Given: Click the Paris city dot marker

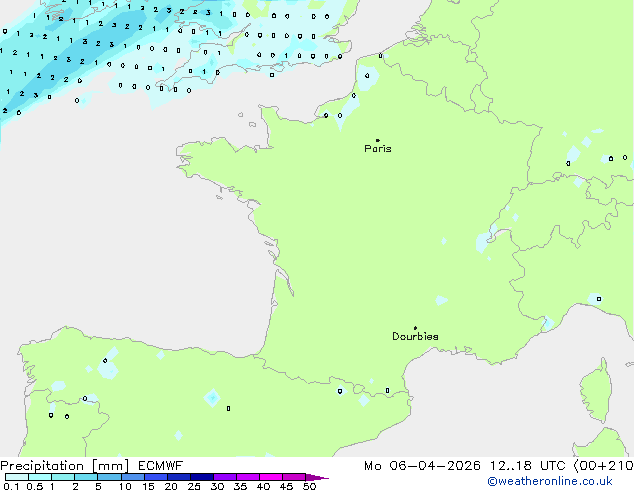Looking at the screenshot, I should [378, 140].
